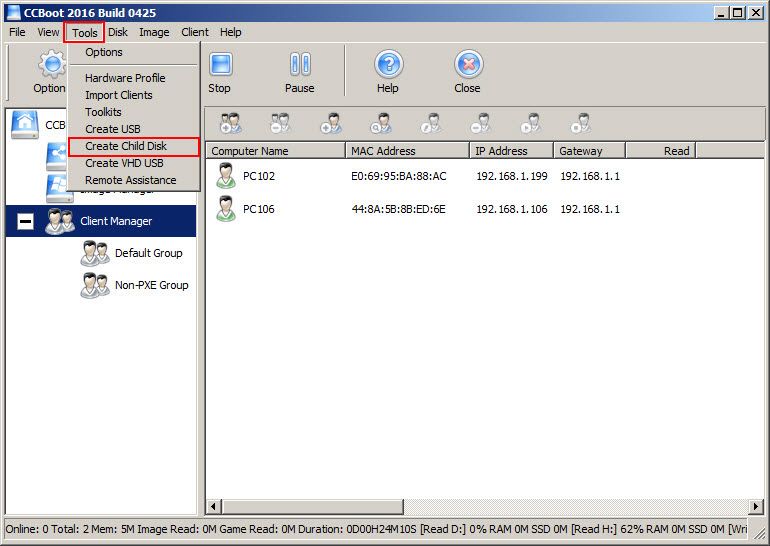Click the Close toolbar icon with red X
Viewport: 770px width, 546px height.
pyautogui.click(x=468, y=64)
